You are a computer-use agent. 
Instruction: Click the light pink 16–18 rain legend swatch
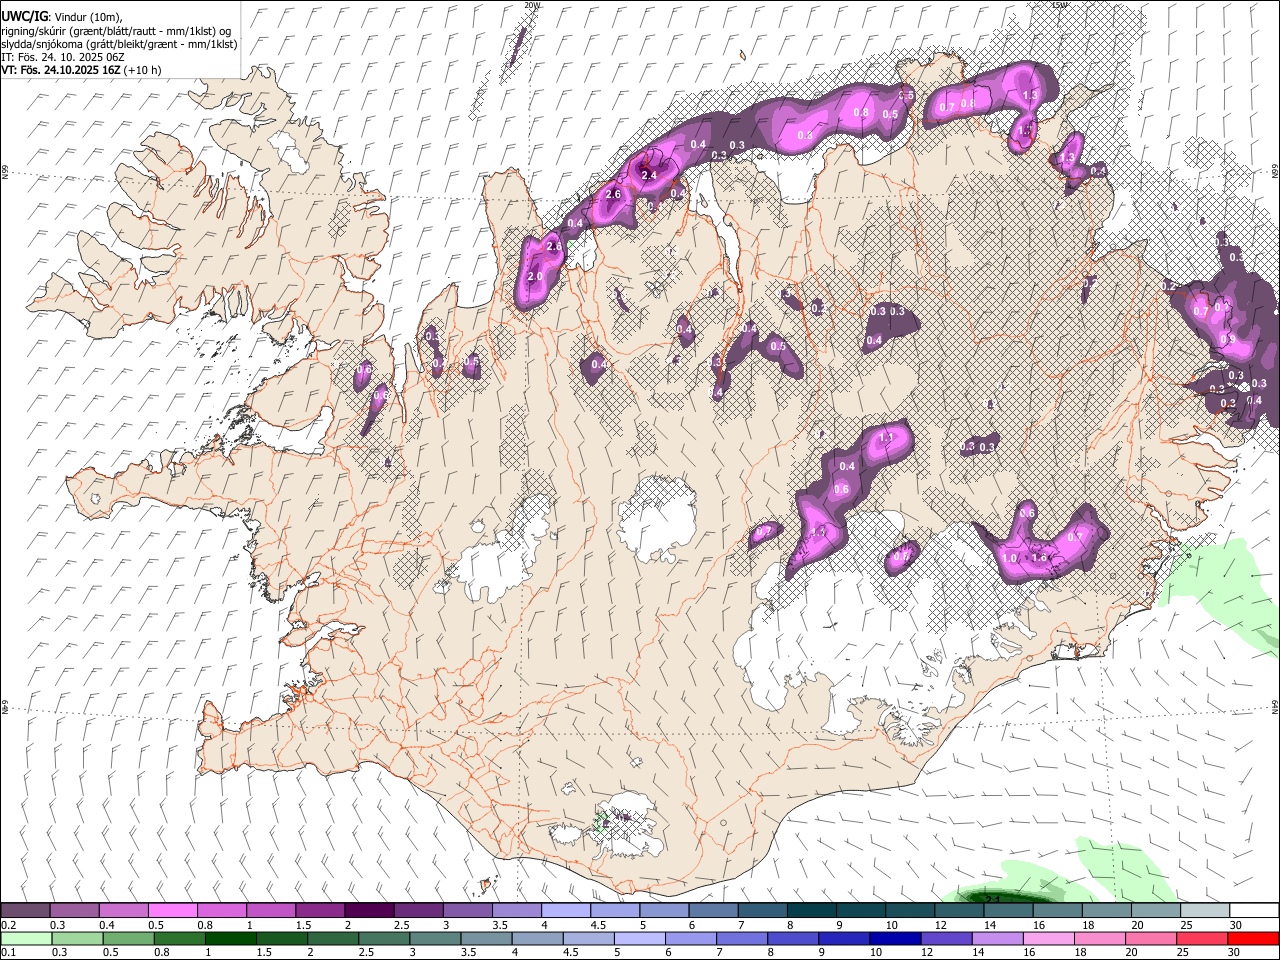(1048, 938)
